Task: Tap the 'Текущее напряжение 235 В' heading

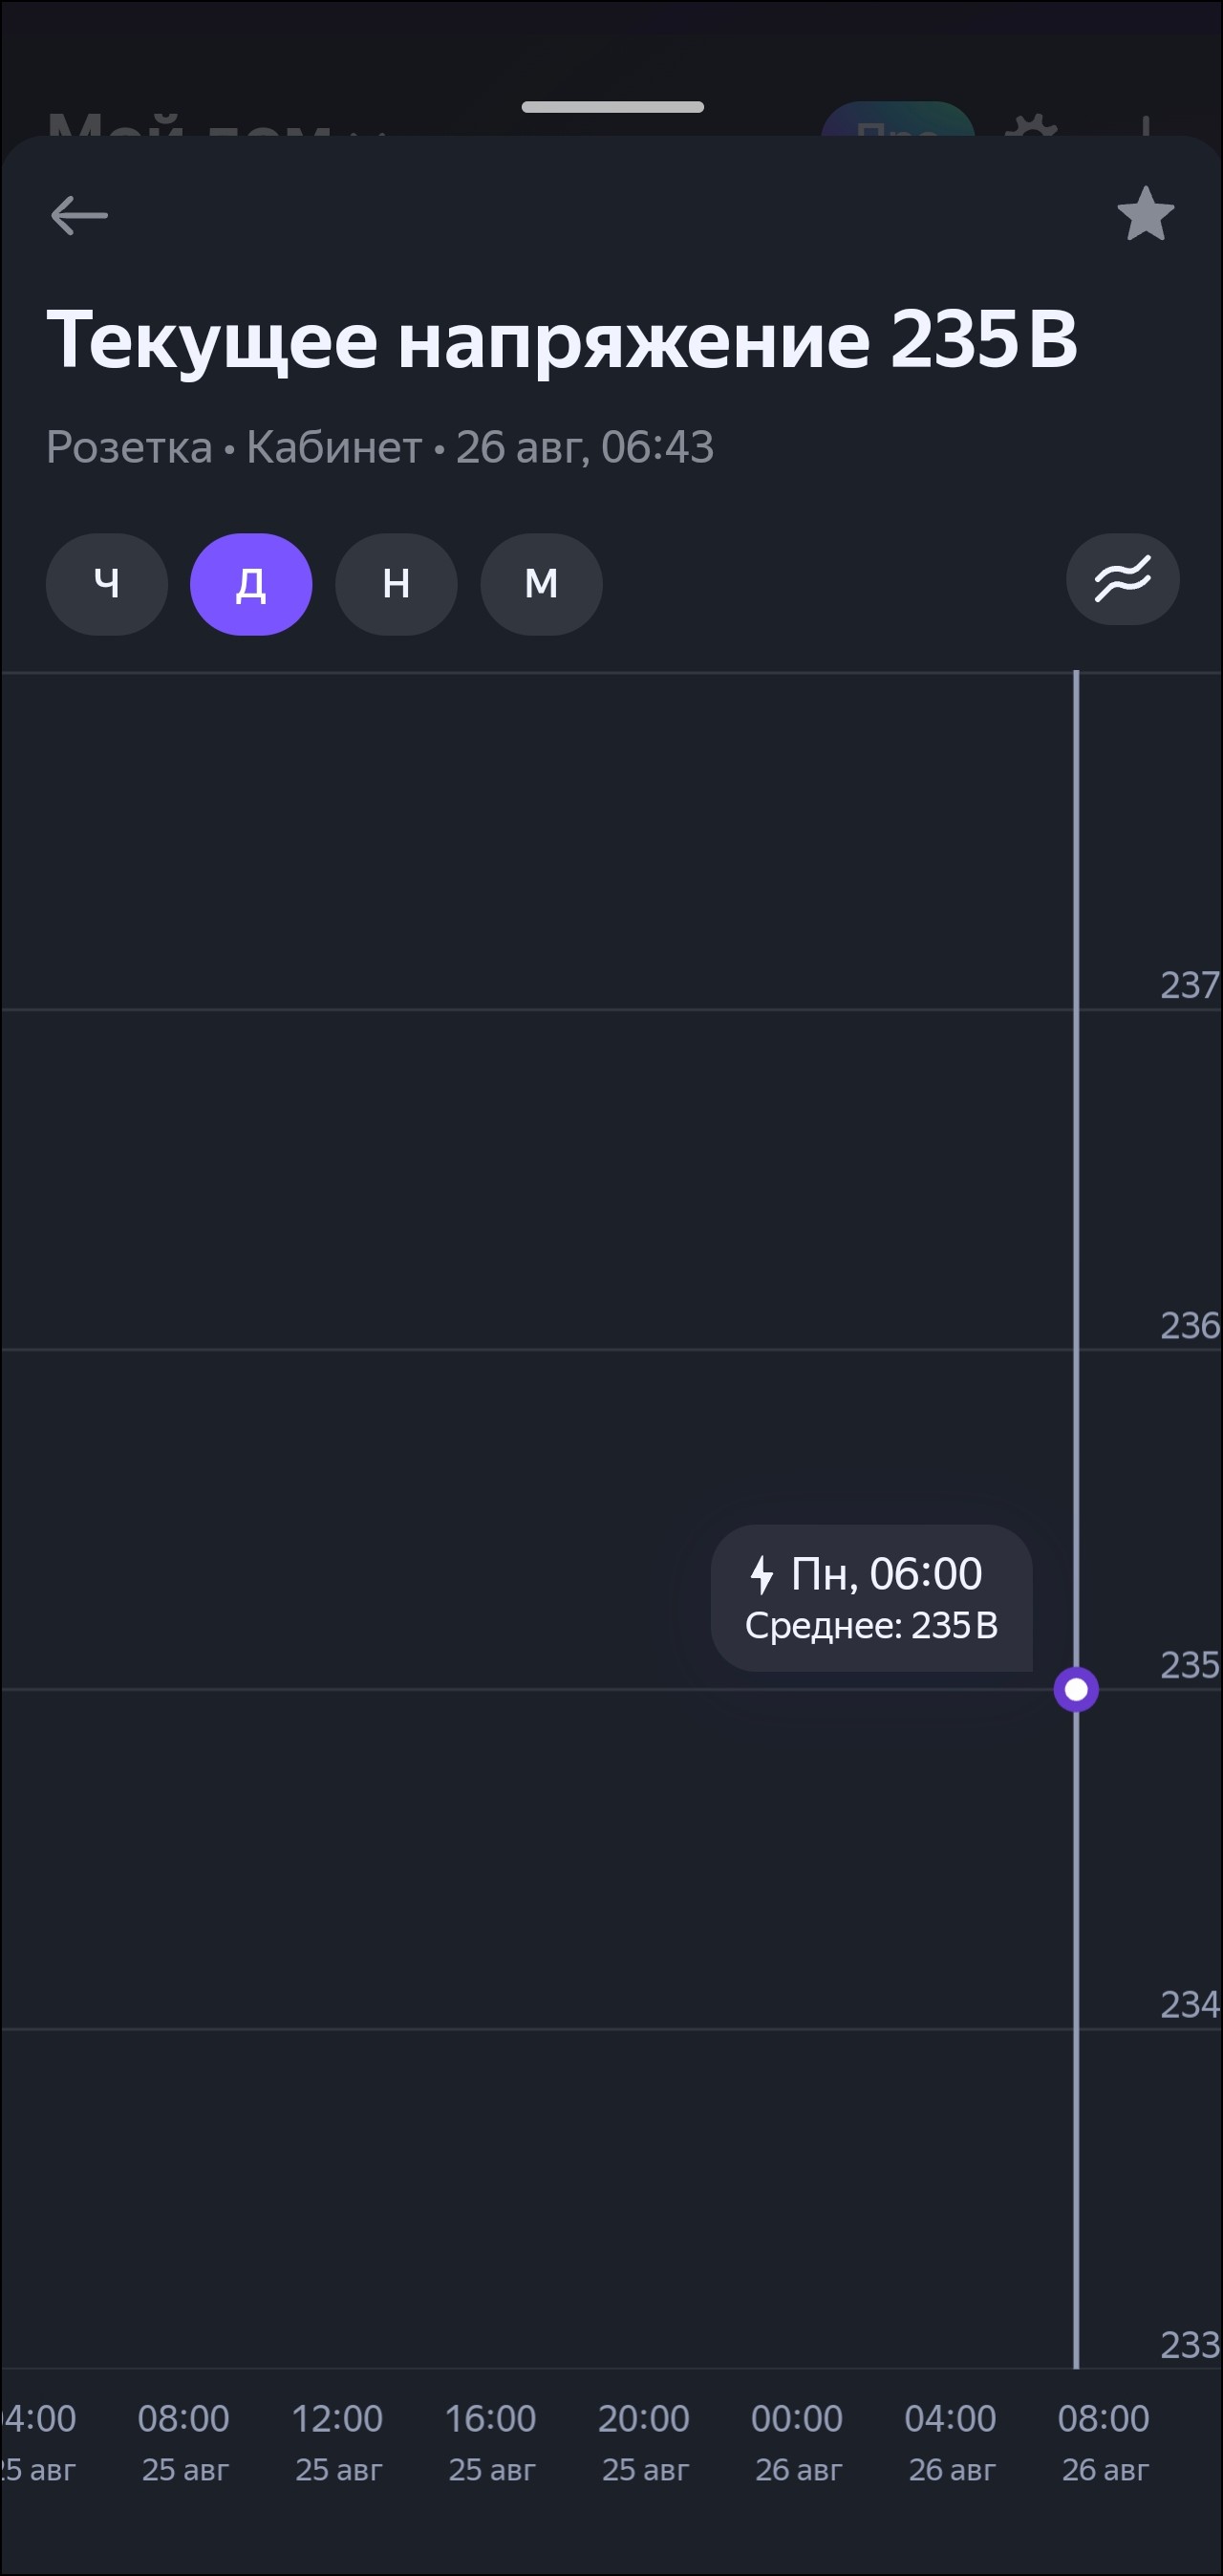Action: pos(562,339)
